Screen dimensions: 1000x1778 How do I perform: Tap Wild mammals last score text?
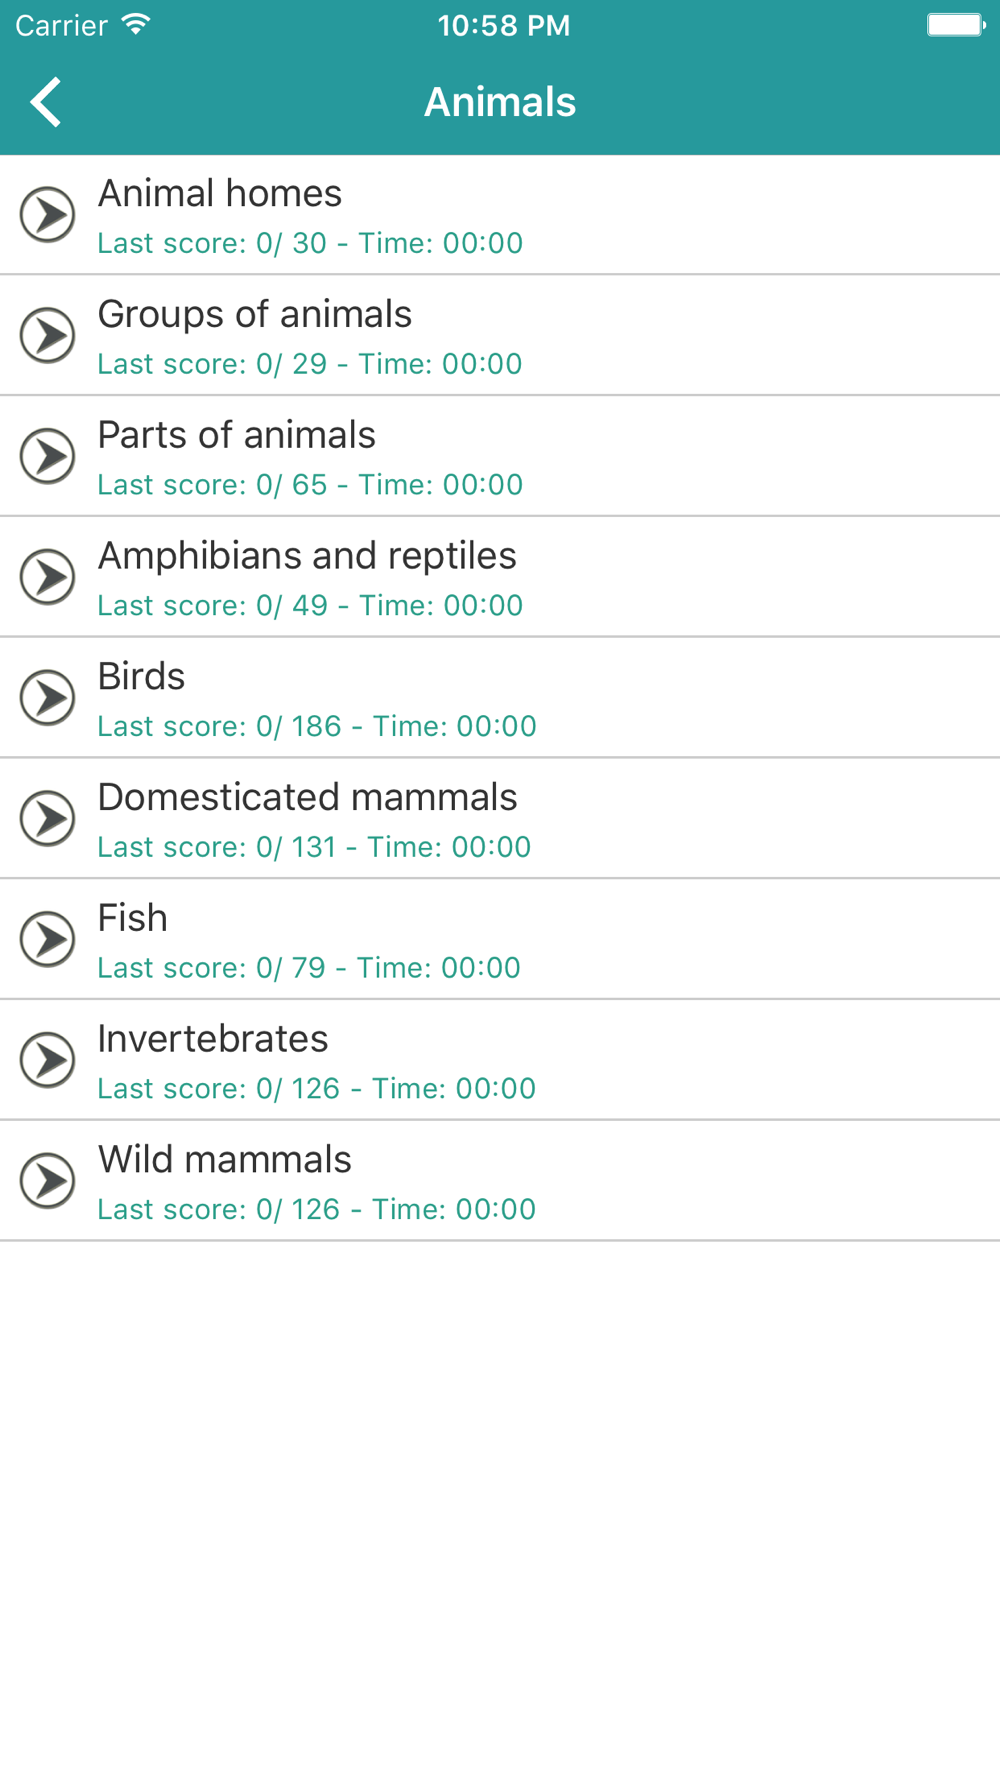[317, 1209]
